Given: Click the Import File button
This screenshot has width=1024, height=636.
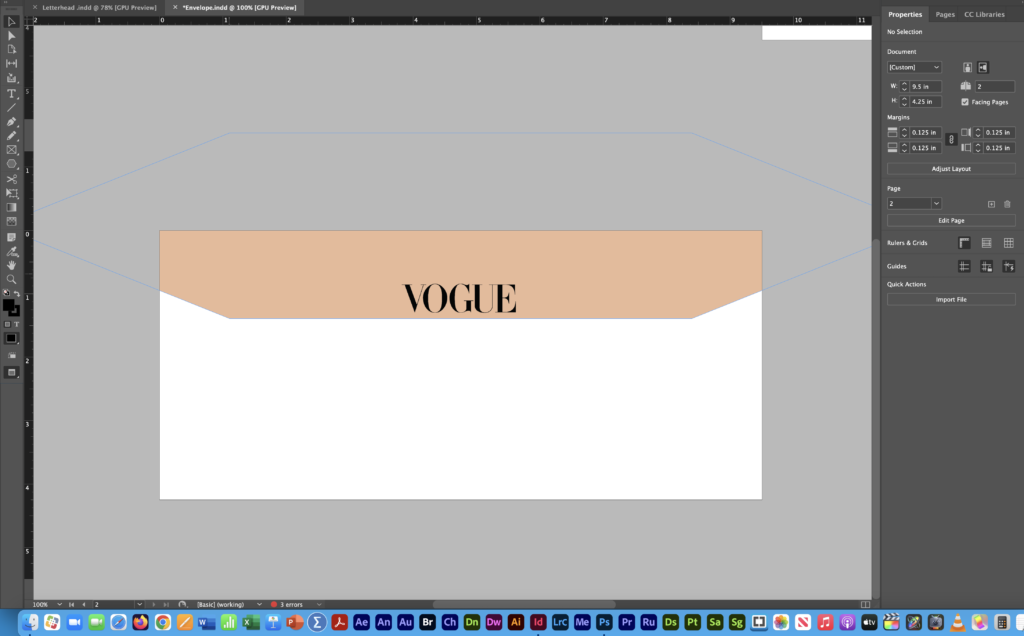Looking at the screenshot, I should 951,300.
